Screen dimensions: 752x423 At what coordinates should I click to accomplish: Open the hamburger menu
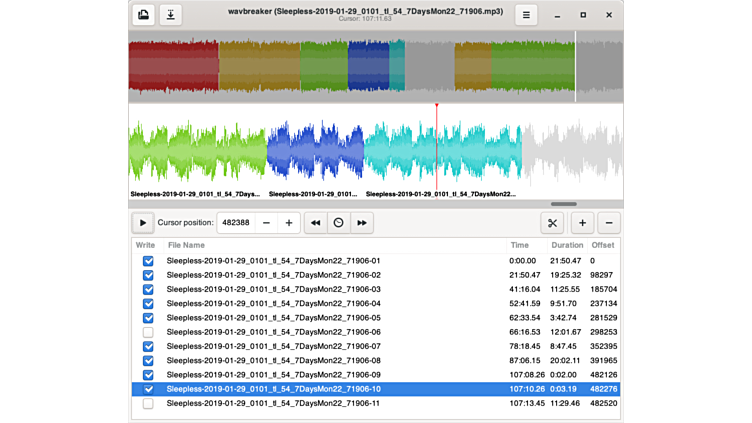click(x=526, y=15)
